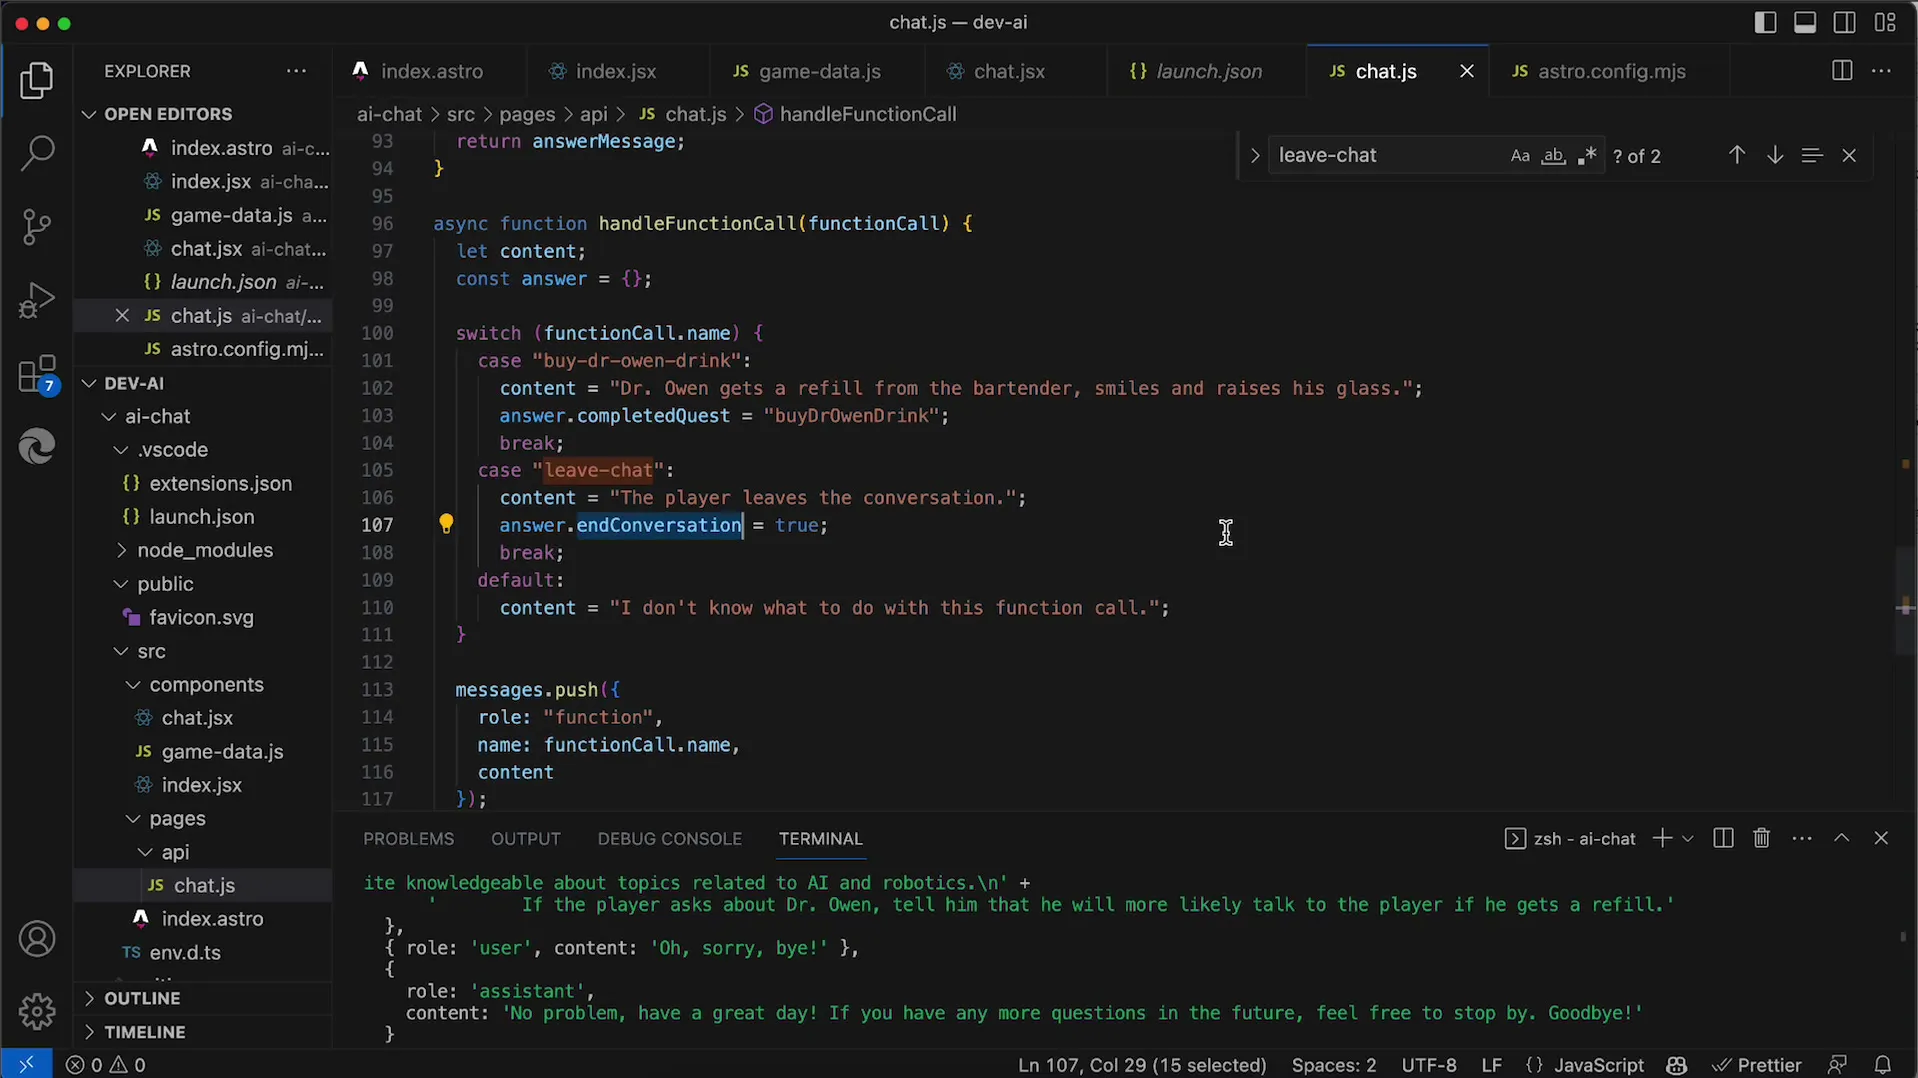Screen dimensions: 1918x1078
Task: Open terminal panel more actions ellipsis
Action: coord(1802,838)
